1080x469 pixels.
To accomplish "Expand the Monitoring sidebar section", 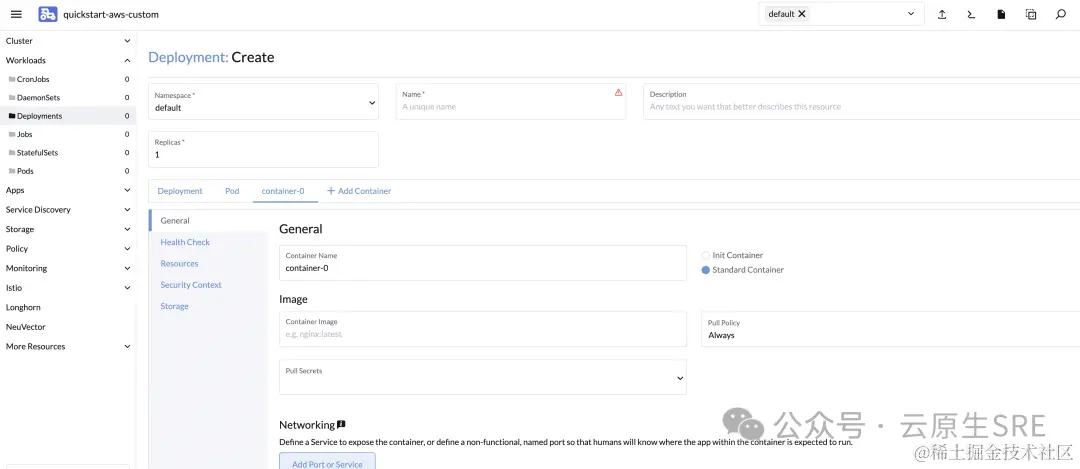I will (127, 269).
